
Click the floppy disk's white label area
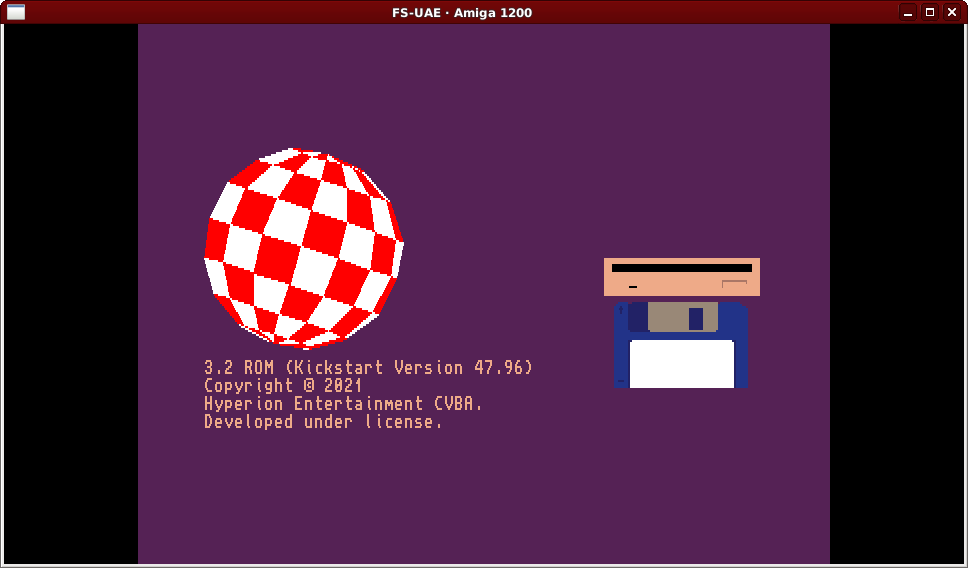click(682, 364)
